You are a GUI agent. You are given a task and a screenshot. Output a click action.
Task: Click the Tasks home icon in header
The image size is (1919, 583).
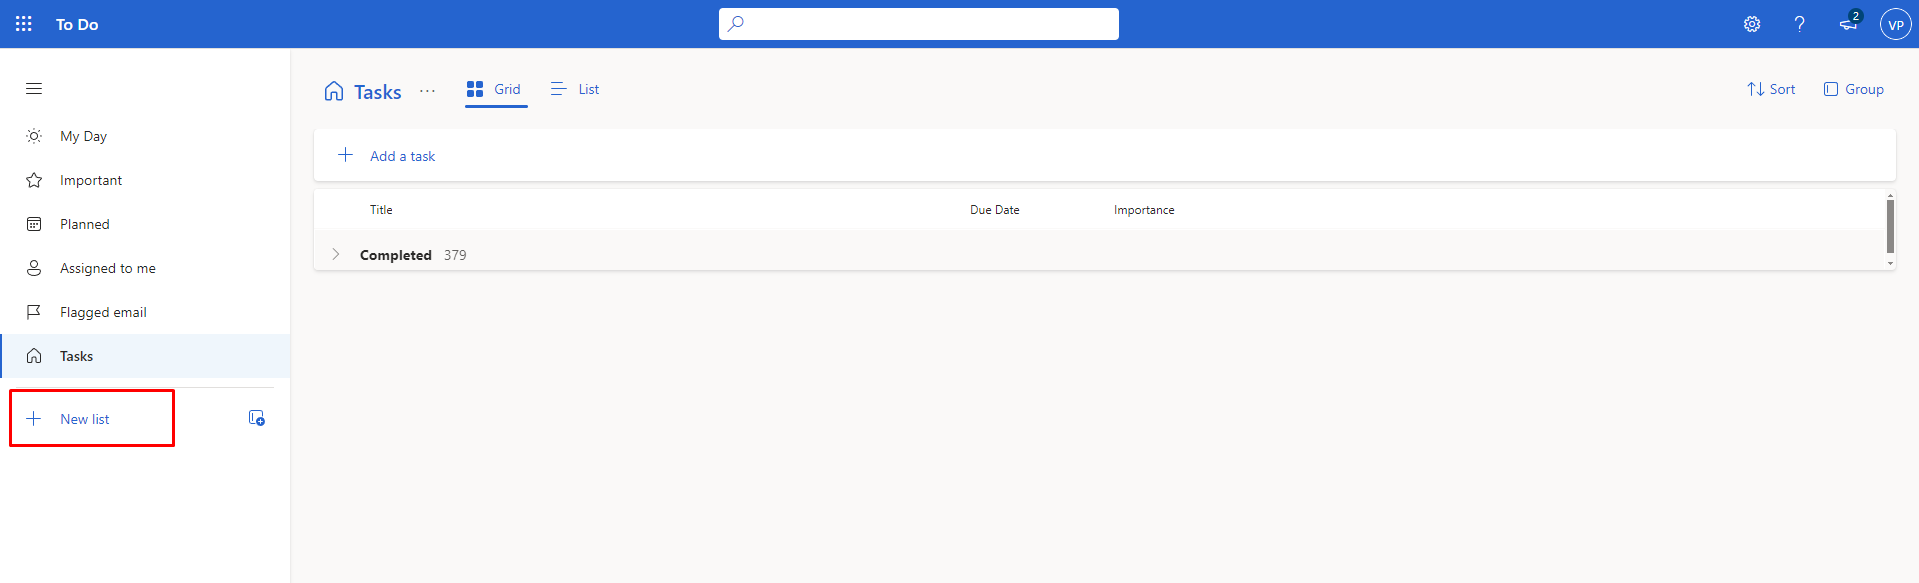(334, 91)
